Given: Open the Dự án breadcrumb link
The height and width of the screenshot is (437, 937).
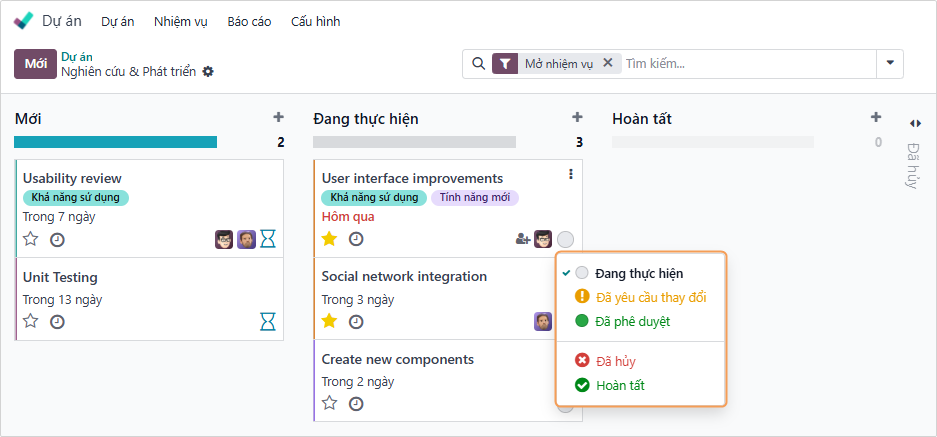Looking at the screenshot, I should (76, 57).
